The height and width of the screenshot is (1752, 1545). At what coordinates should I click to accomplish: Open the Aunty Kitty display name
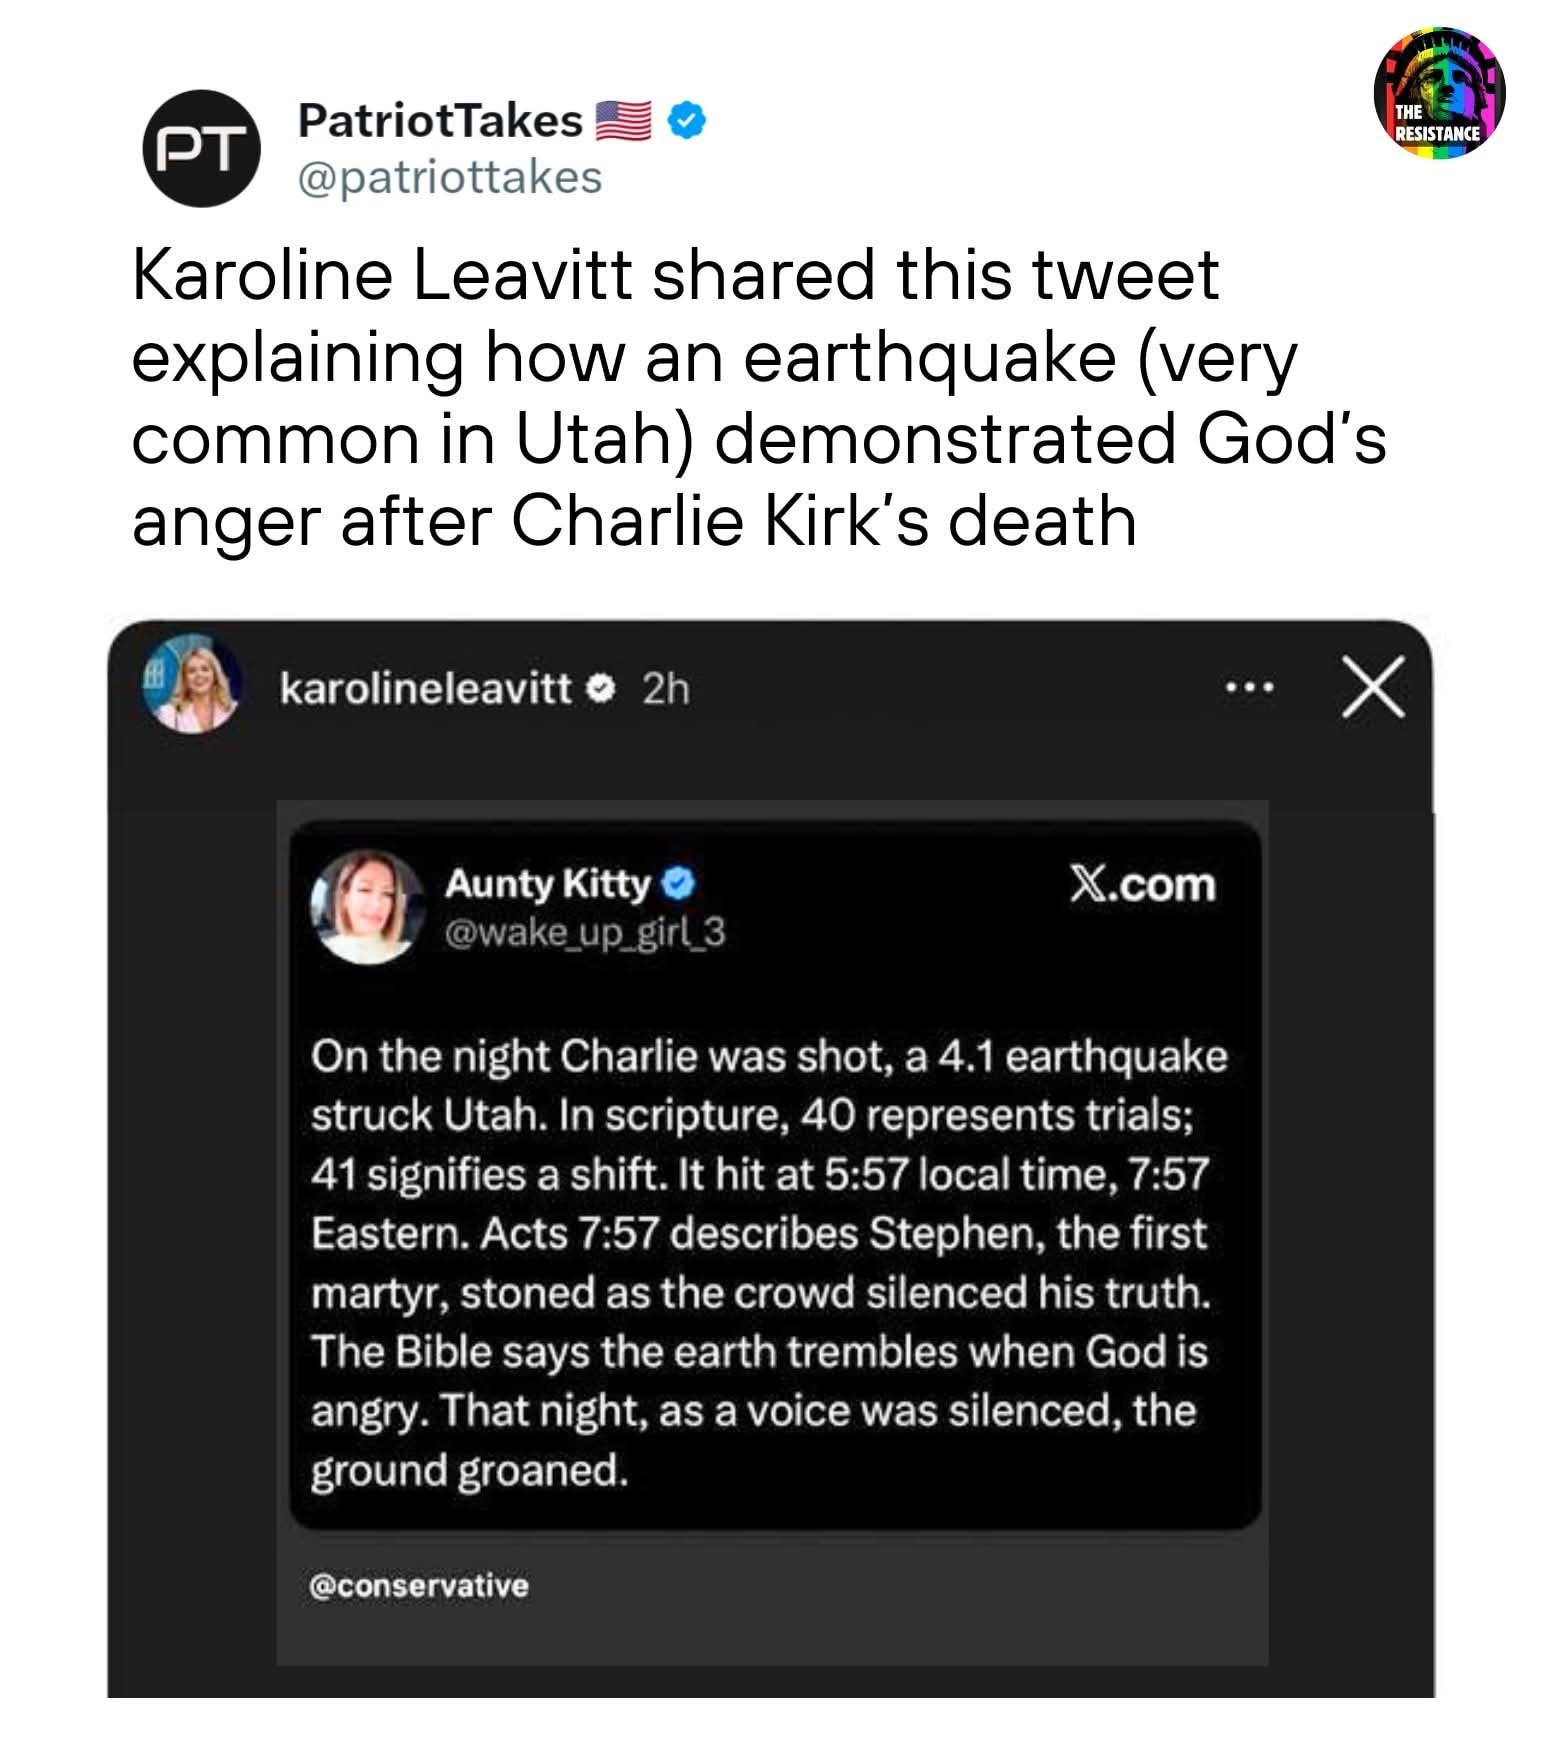point(548,884)
